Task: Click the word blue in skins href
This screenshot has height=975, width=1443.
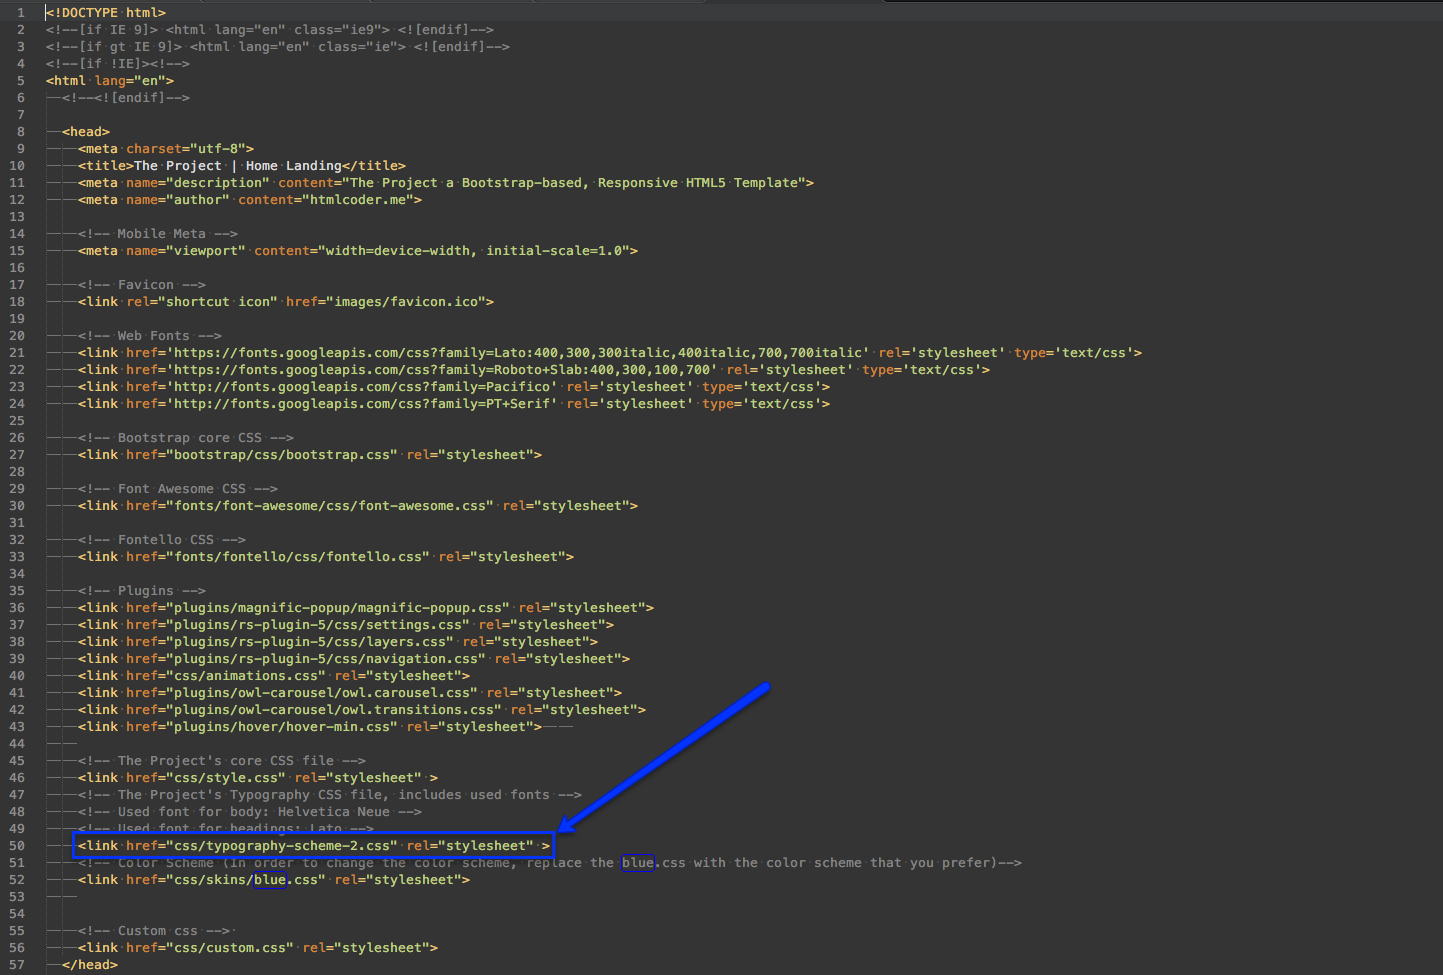Action: 270,880
